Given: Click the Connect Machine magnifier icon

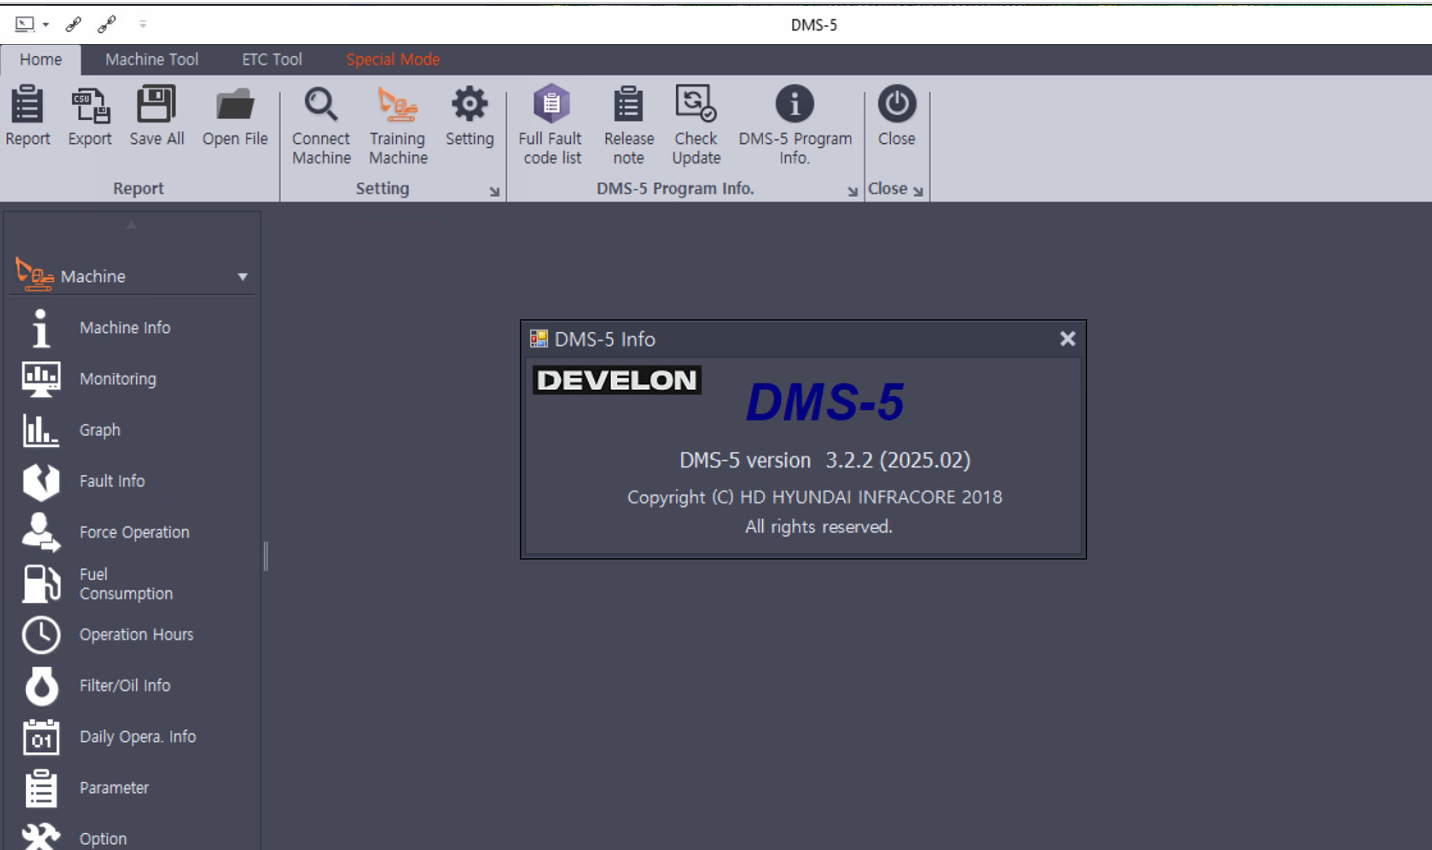Looking at the screenshot, I should tap(321, 105).
